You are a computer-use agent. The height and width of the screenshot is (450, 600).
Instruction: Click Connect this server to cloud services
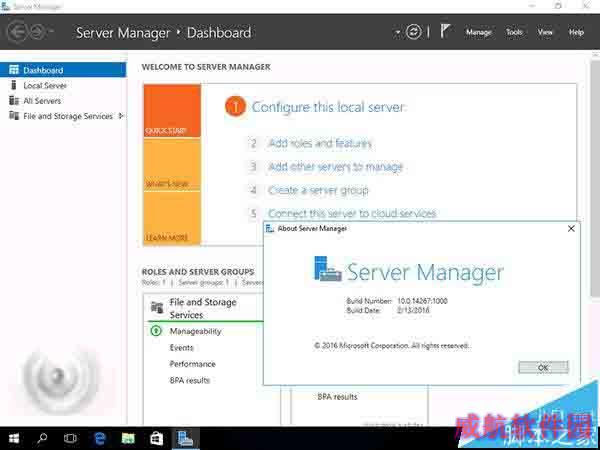tap(352, 213)
